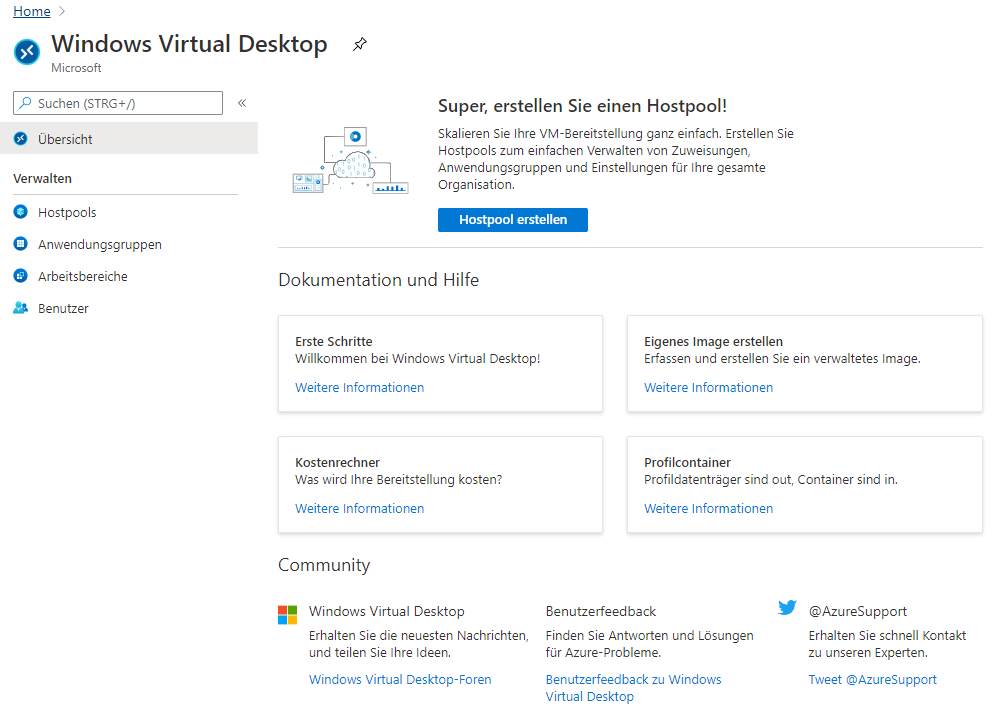
Task: Click the Super, erstellen Sie einen Hostpool! heading
Action: pos(582,106)
